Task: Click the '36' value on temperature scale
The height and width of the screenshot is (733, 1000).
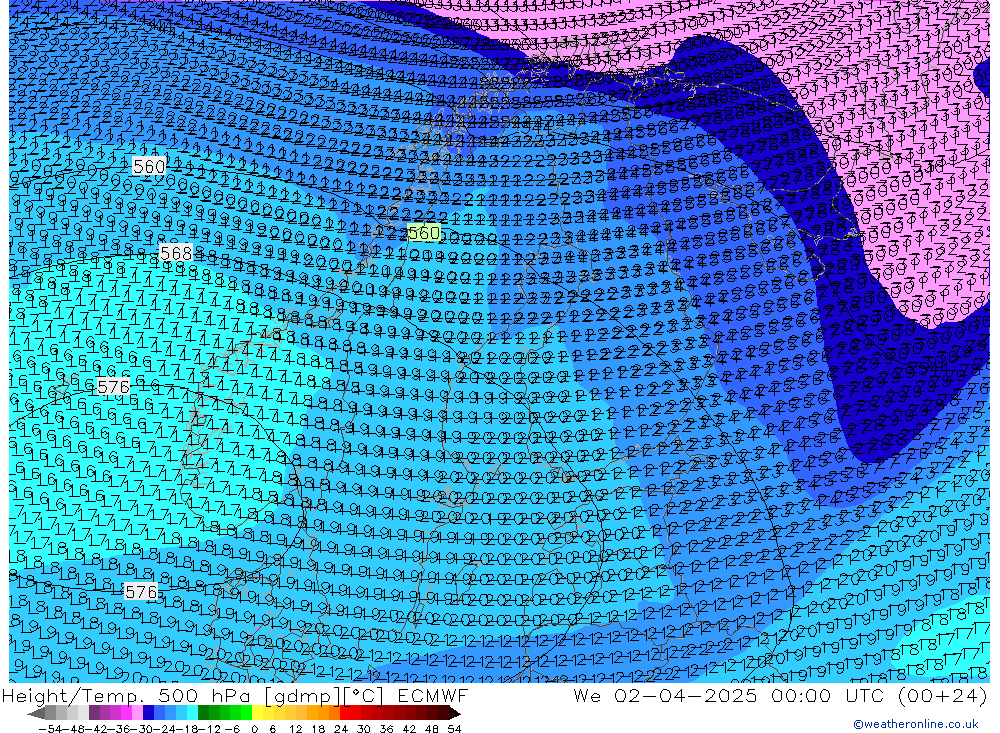Action: 386,729
